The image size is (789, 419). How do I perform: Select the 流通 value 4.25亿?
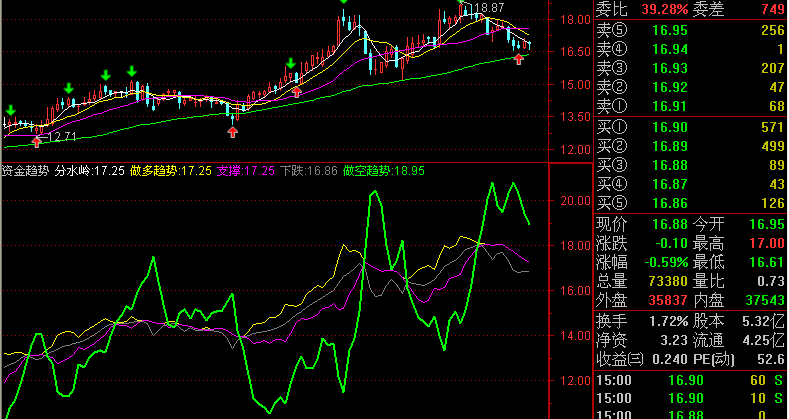[763, 340]
